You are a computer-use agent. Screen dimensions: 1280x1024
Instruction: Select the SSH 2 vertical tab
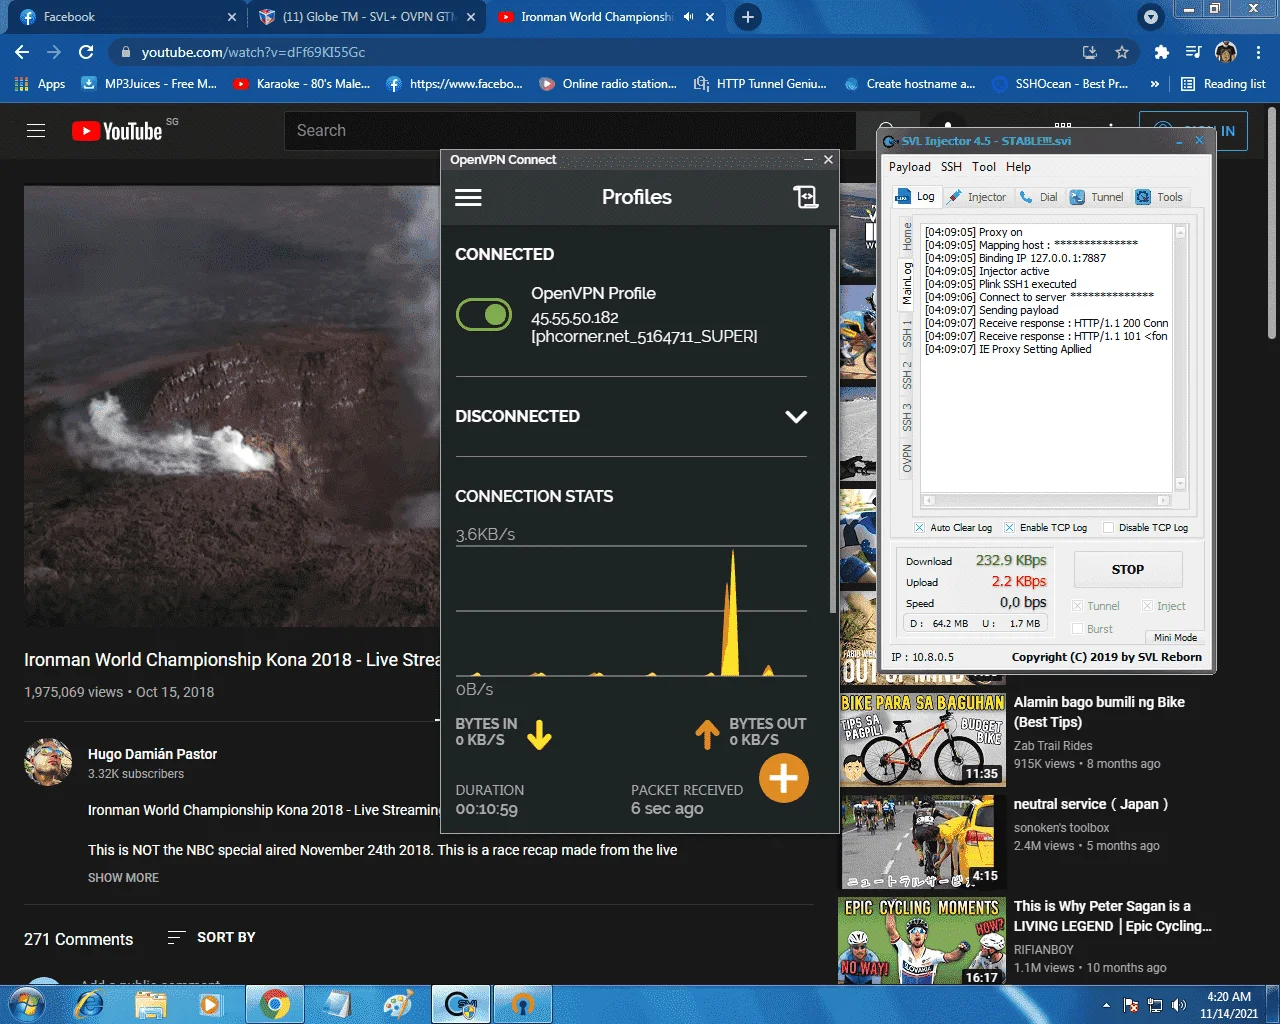tap(907, 374)
